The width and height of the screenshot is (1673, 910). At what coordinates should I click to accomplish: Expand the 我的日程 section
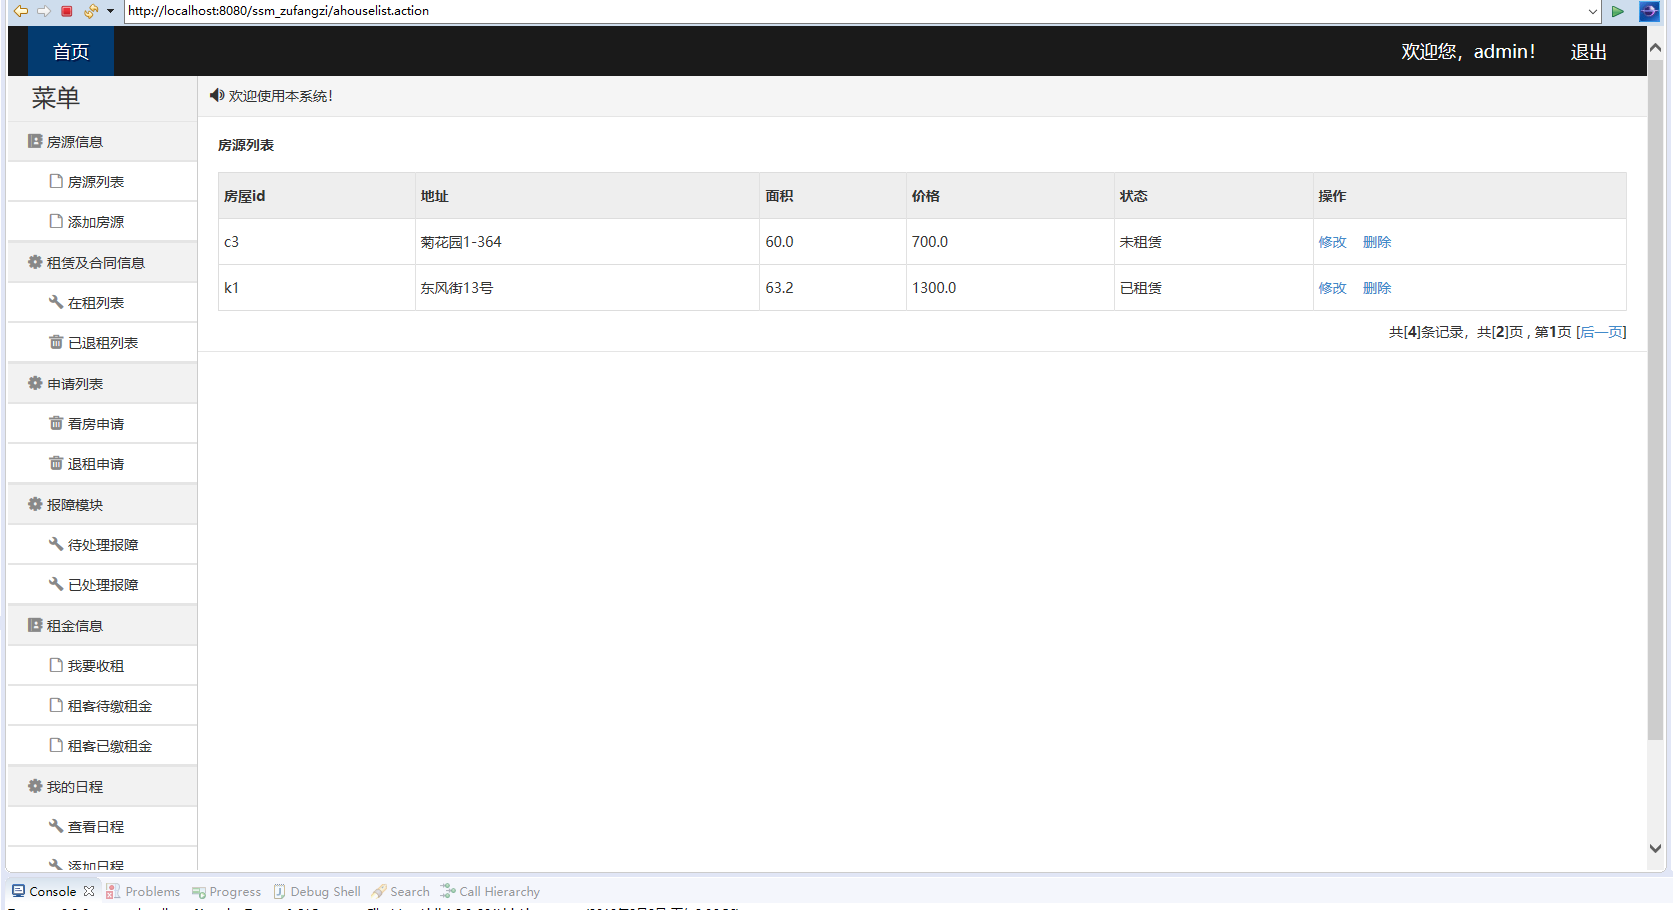[x=73, y=786]
